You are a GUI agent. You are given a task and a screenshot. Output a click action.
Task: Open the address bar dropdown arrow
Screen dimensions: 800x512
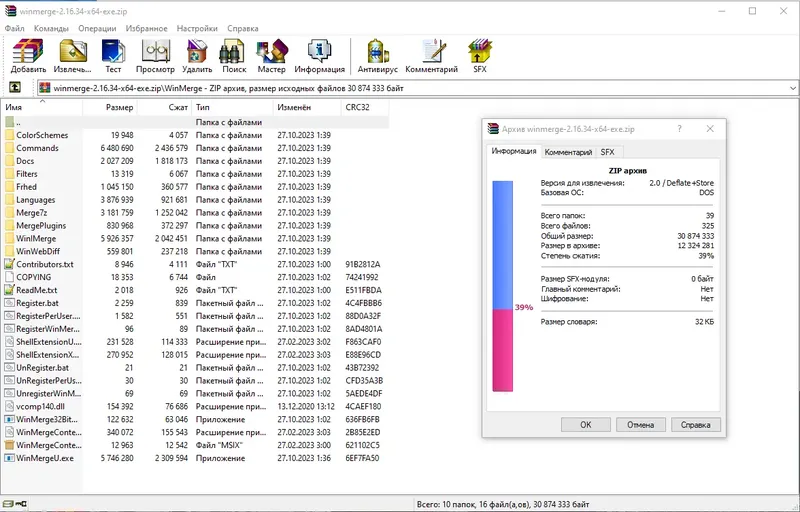792,88
